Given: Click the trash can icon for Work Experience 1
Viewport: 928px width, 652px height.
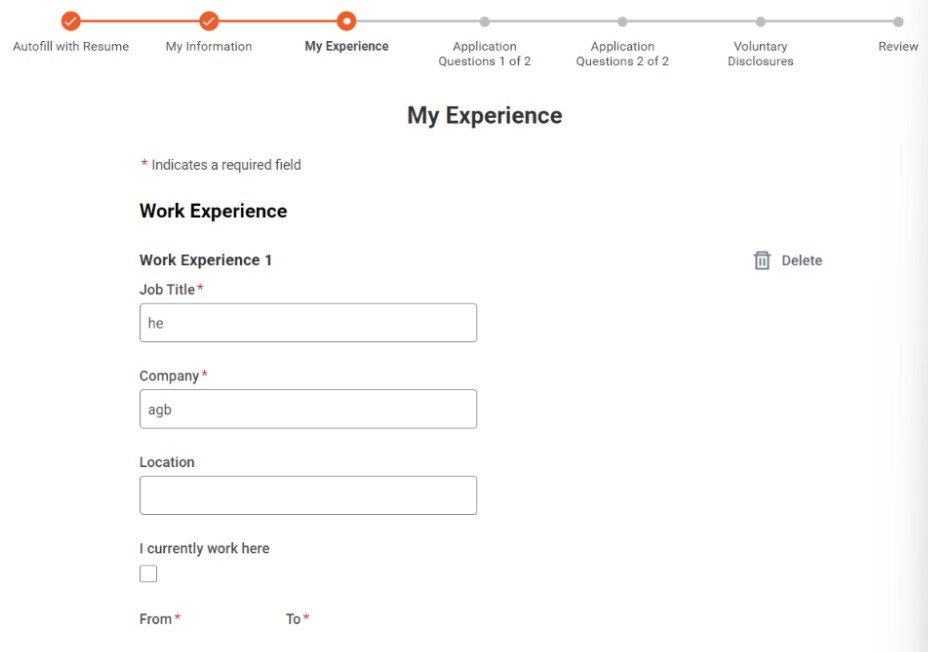Looking at the screenshot, I should point(762,260).
